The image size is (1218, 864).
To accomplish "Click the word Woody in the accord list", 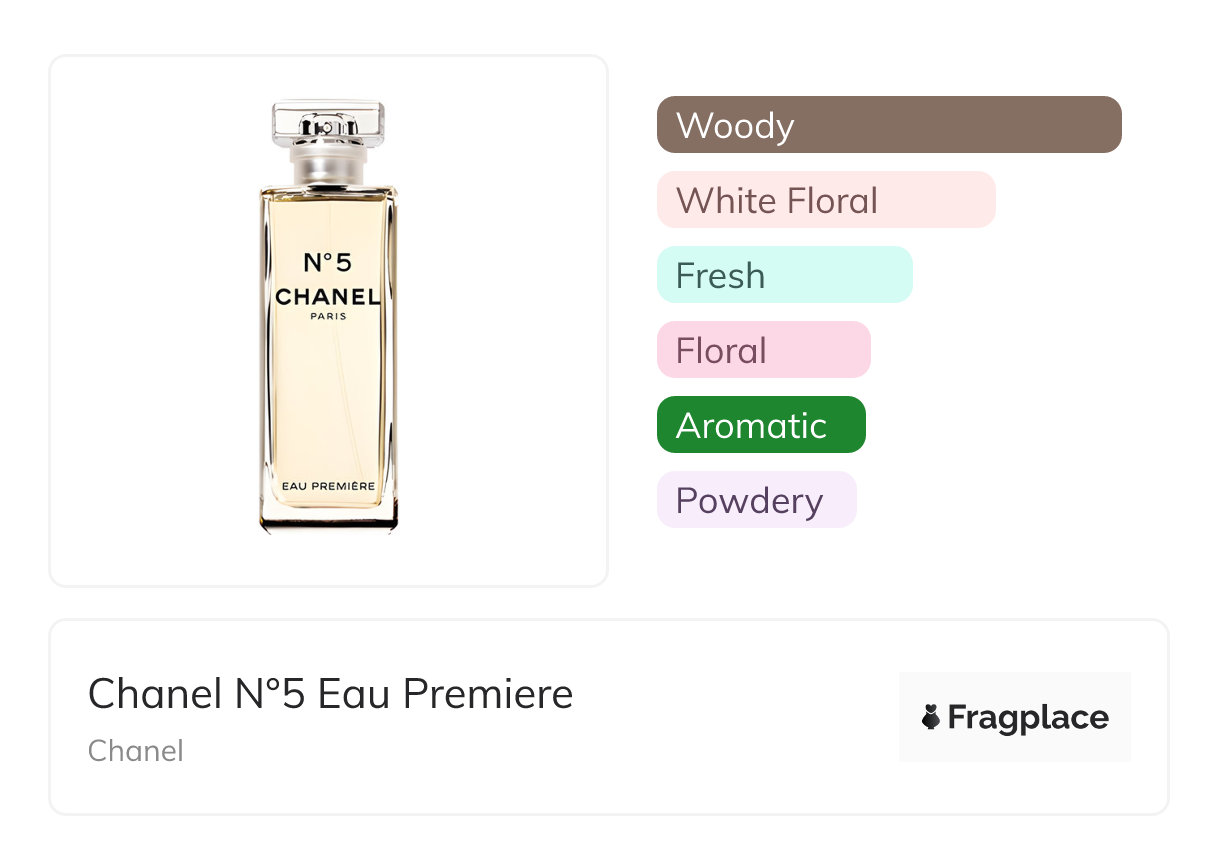I will [735, 126].
